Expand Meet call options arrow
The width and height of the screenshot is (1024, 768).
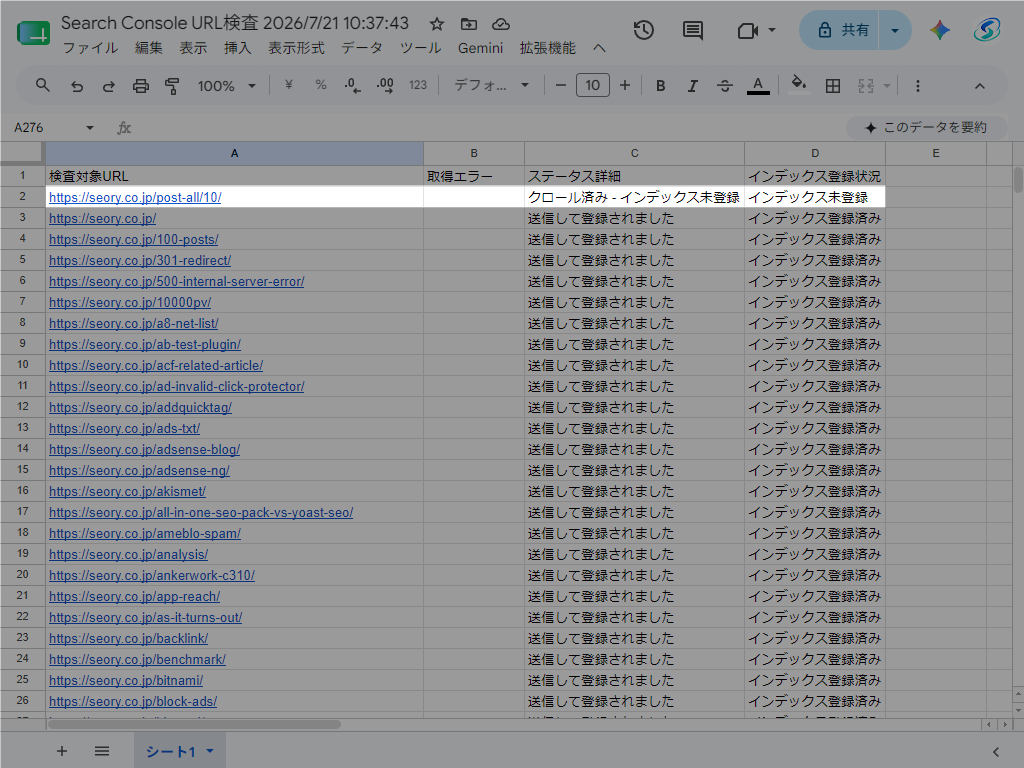(772, 30)
